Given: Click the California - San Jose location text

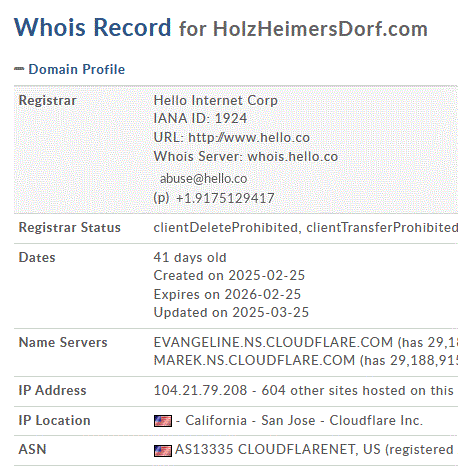Looking at the screenshot, I should click(x=250, y=421).
